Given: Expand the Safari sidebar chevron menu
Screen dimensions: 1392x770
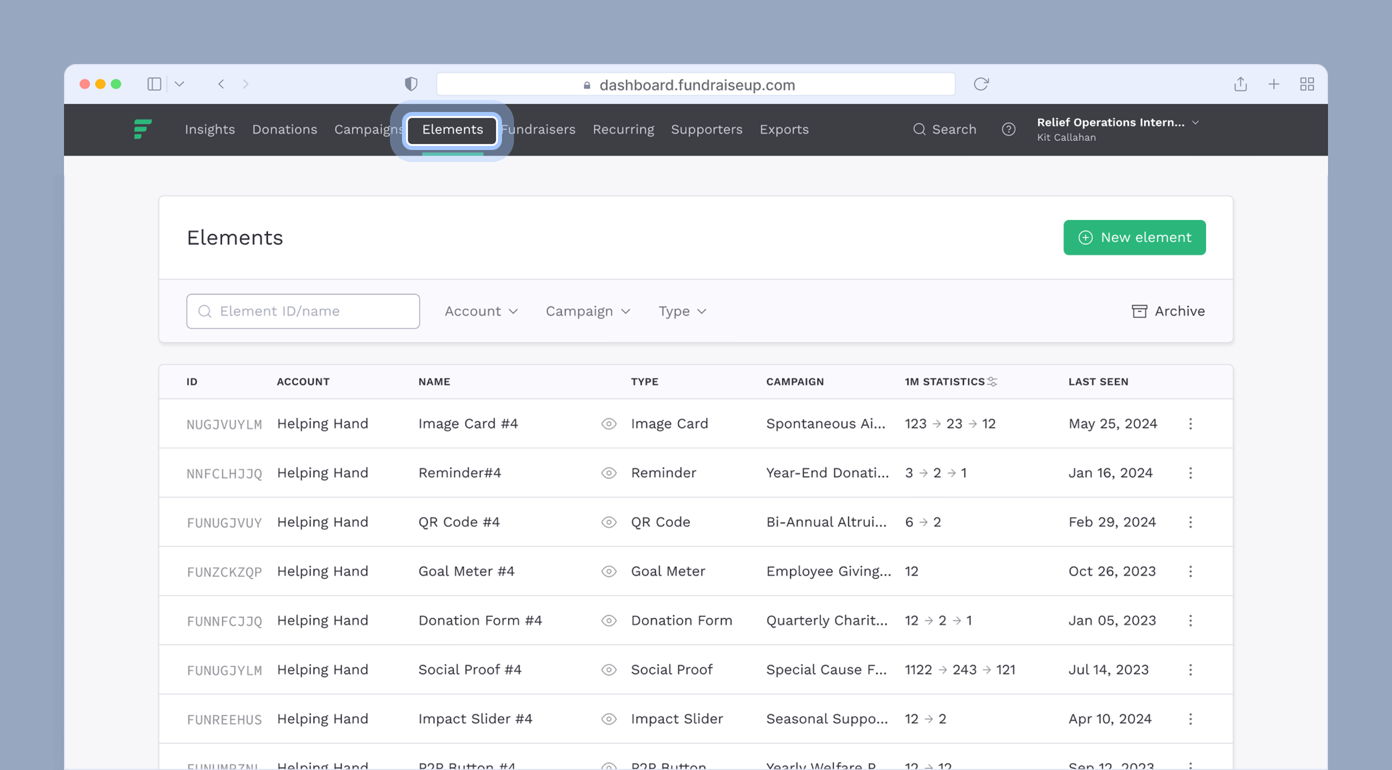Looking at the screenshot, I should click(179, 84).
